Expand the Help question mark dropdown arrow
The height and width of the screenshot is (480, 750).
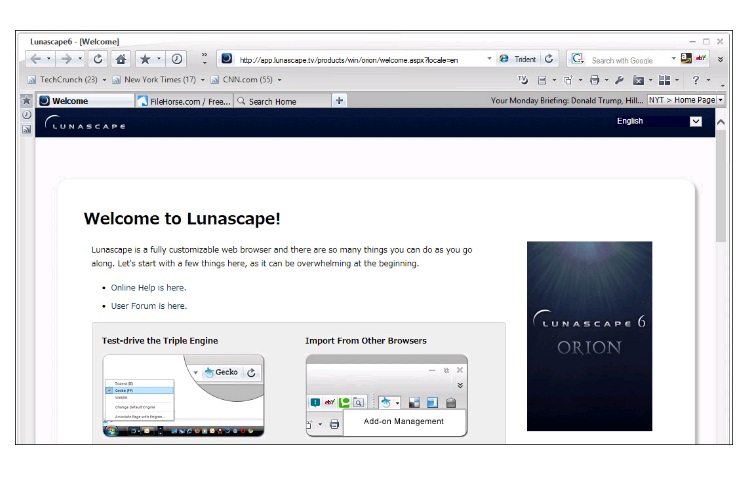(708, 80)
